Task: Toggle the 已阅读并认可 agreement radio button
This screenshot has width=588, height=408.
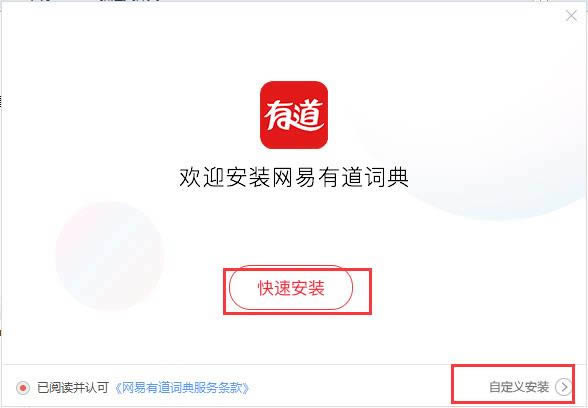Action: (23, 387)
